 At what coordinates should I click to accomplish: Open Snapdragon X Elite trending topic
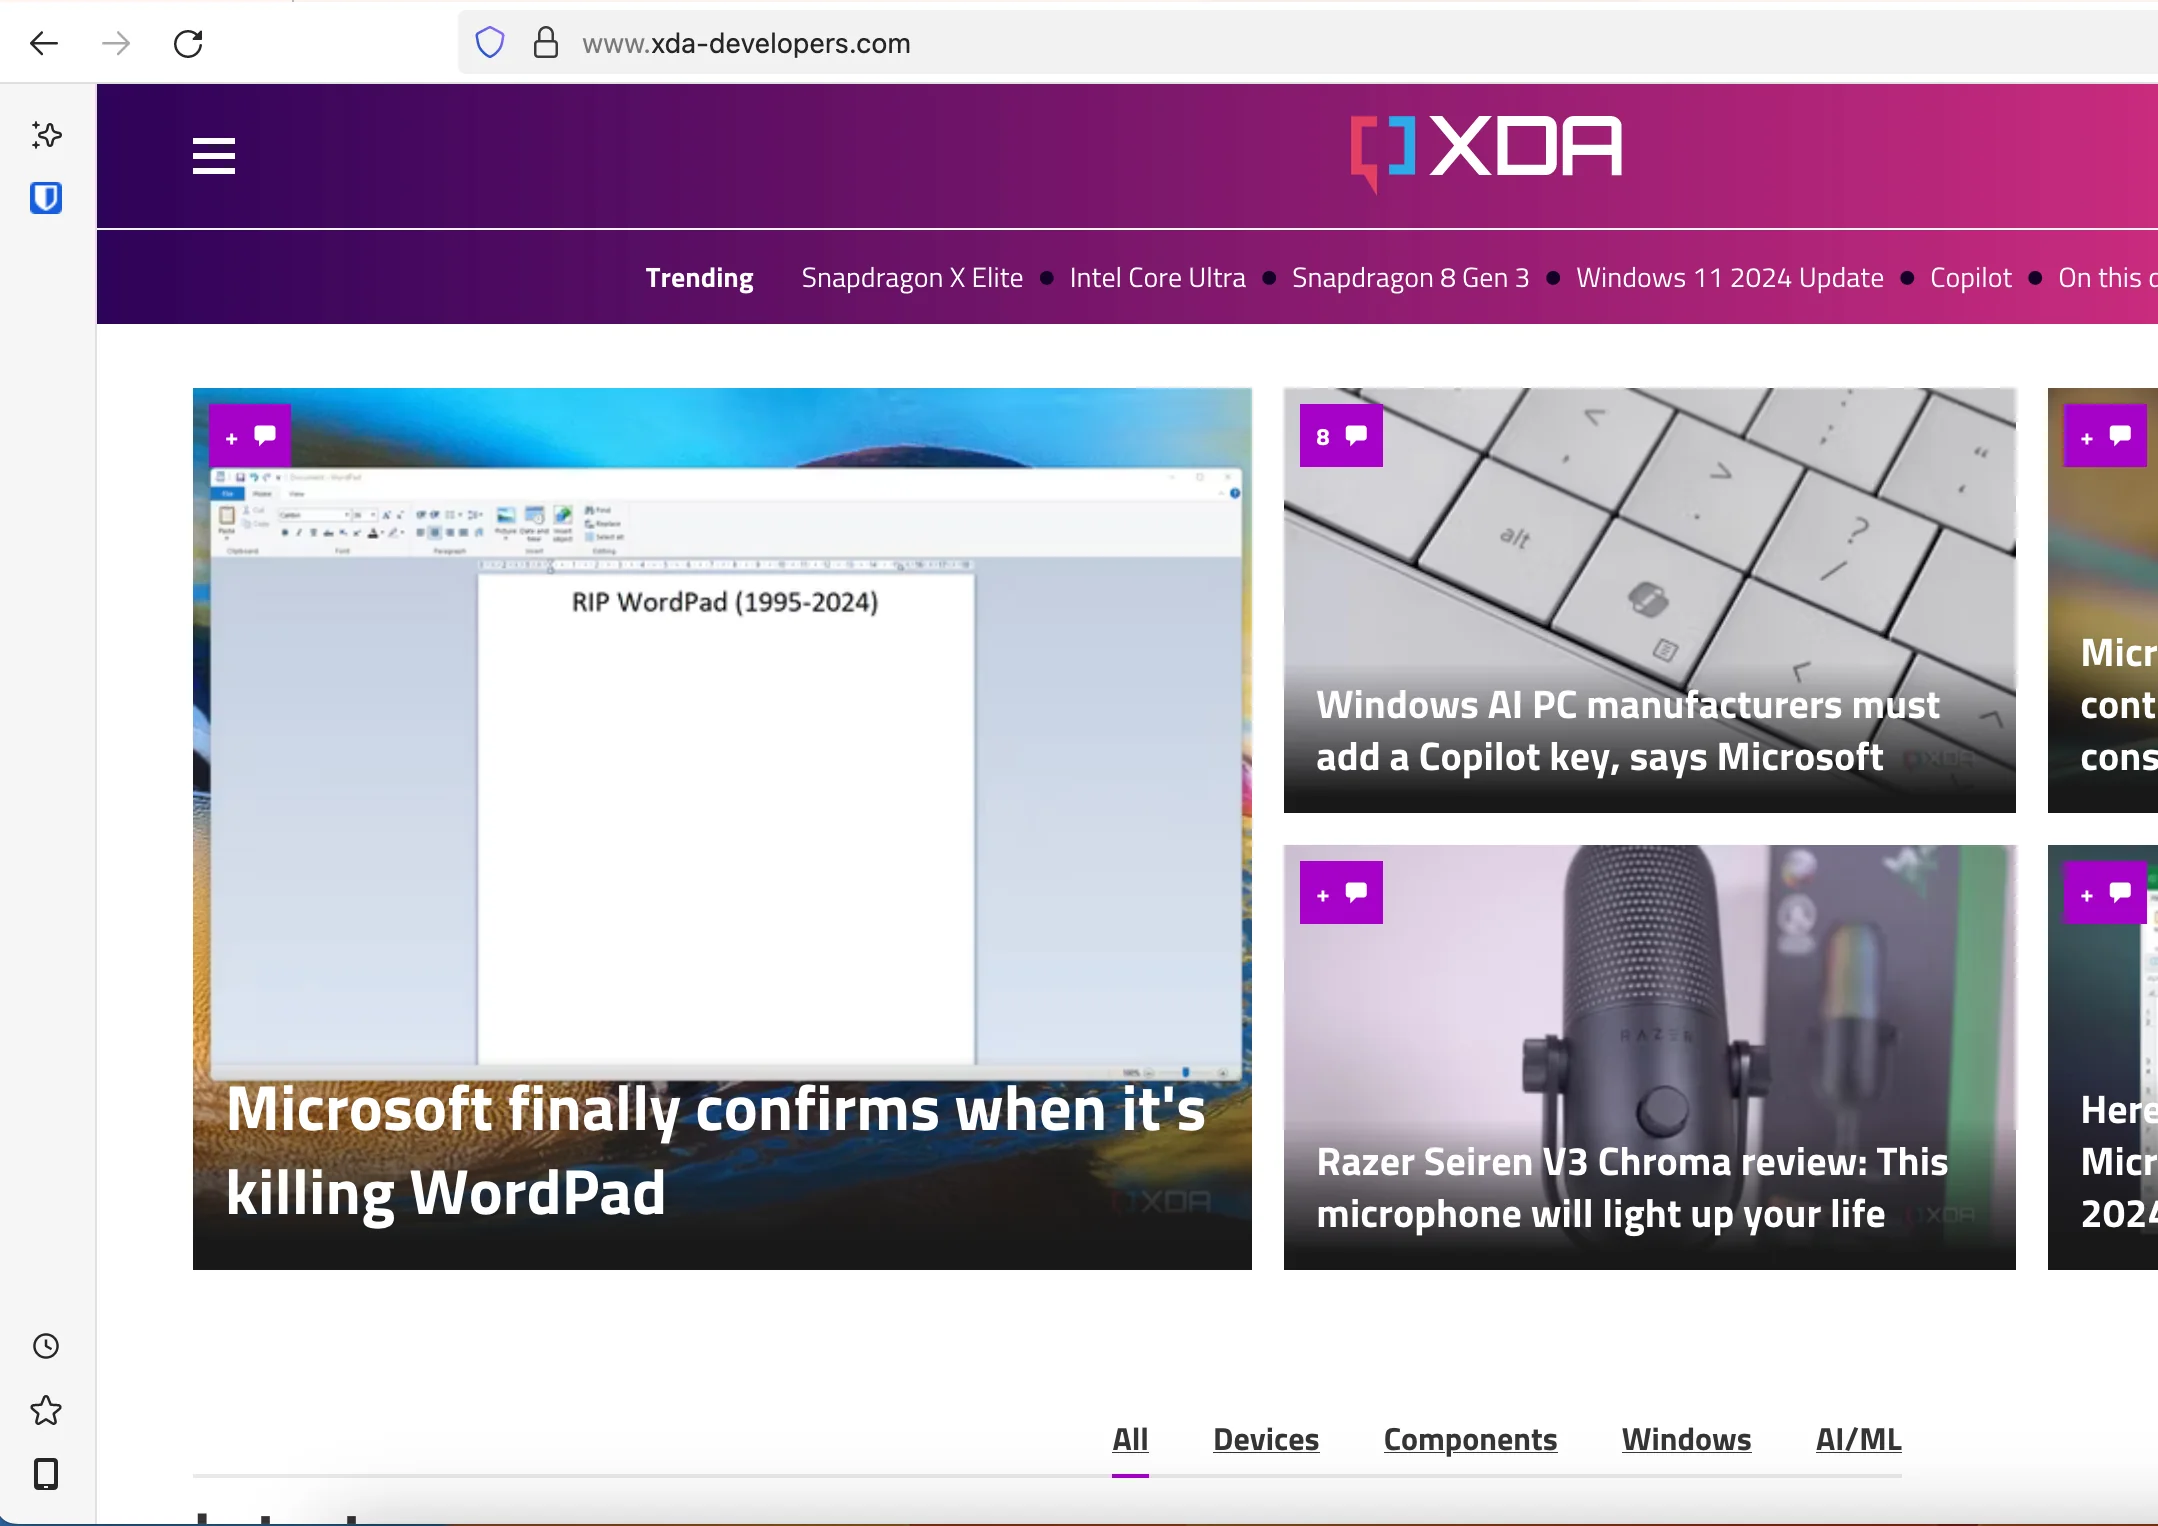(912, 278)
